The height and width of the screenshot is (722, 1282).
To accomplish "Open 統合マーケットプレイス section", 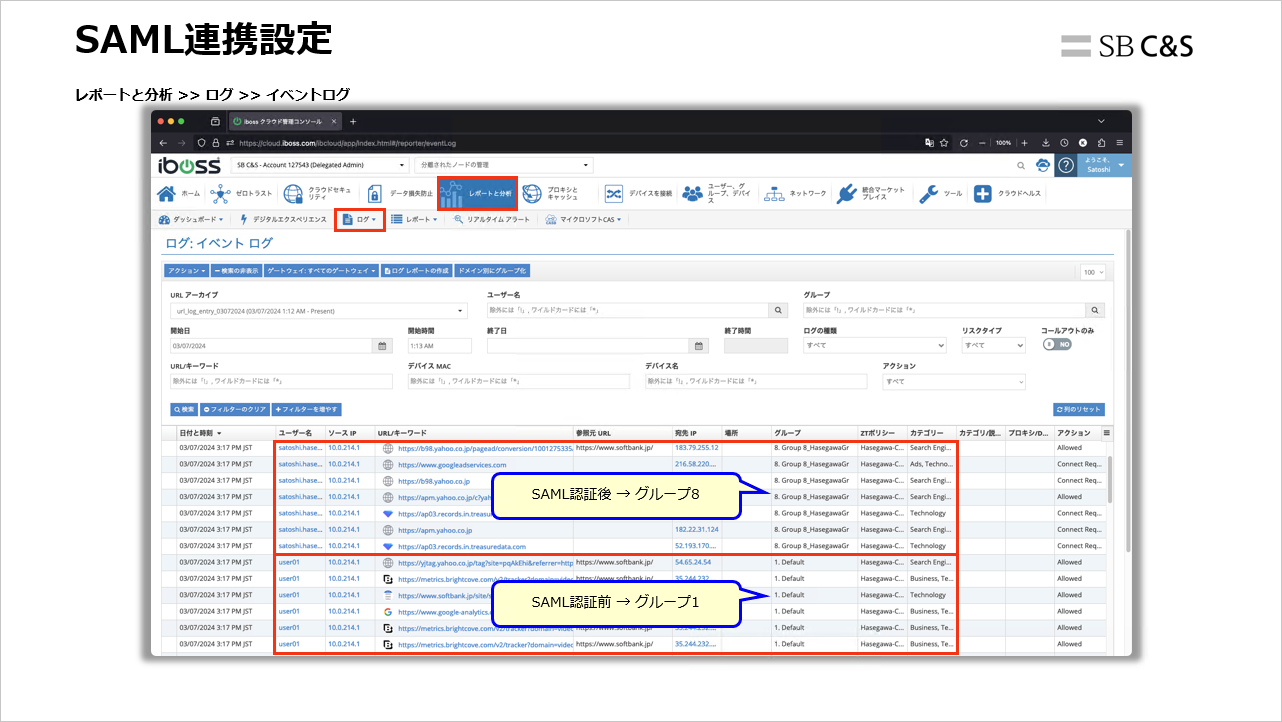I will [x=872, y=194].
